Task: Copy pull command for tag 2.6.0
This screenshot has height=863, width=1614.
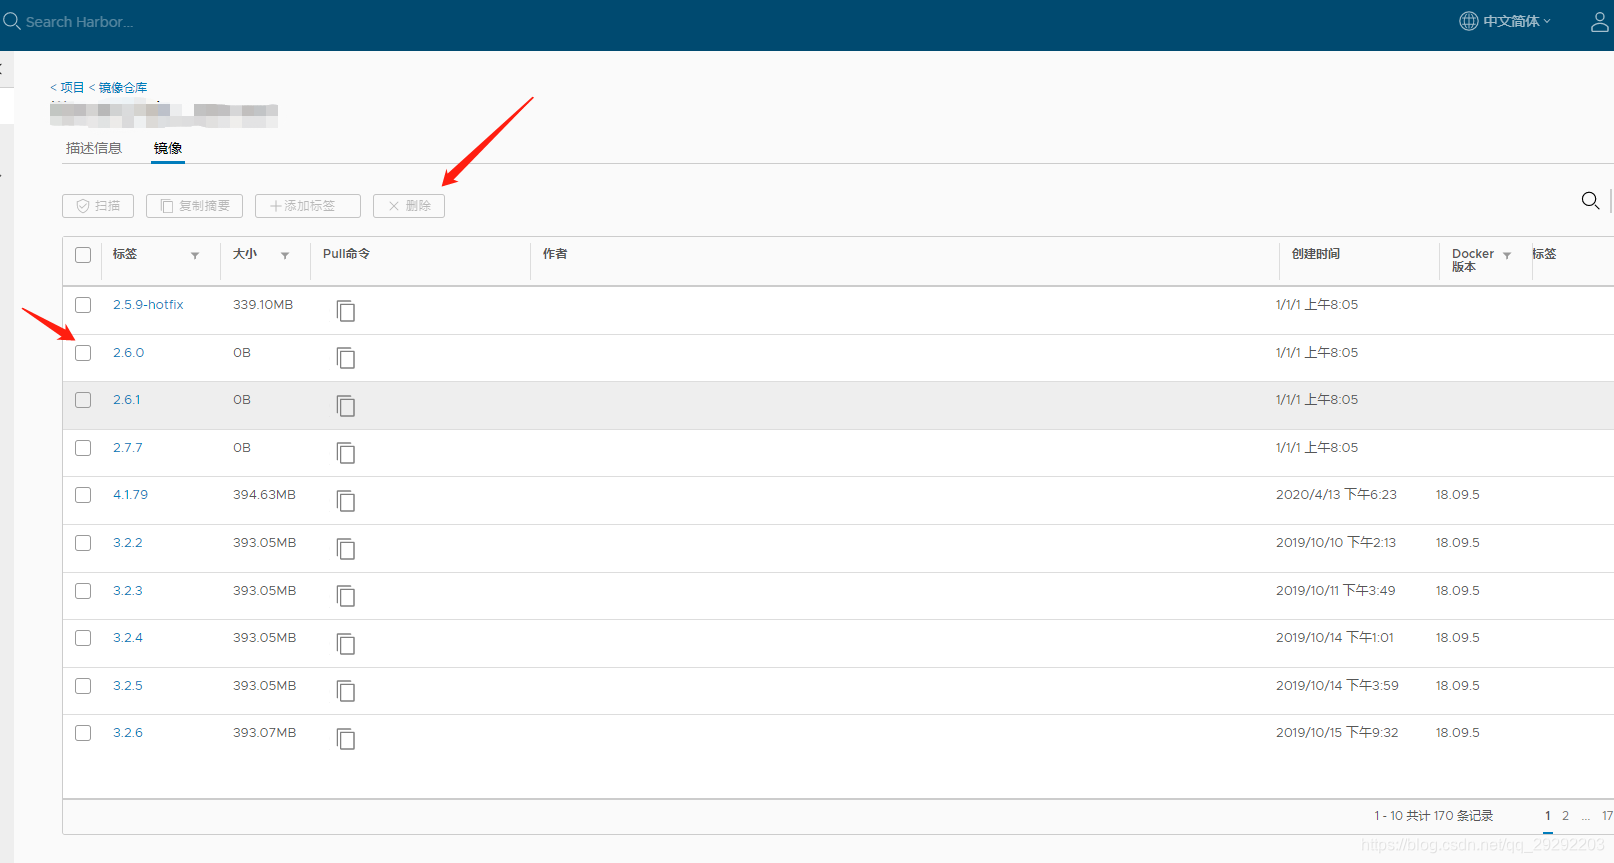Action: pos(346,358)
